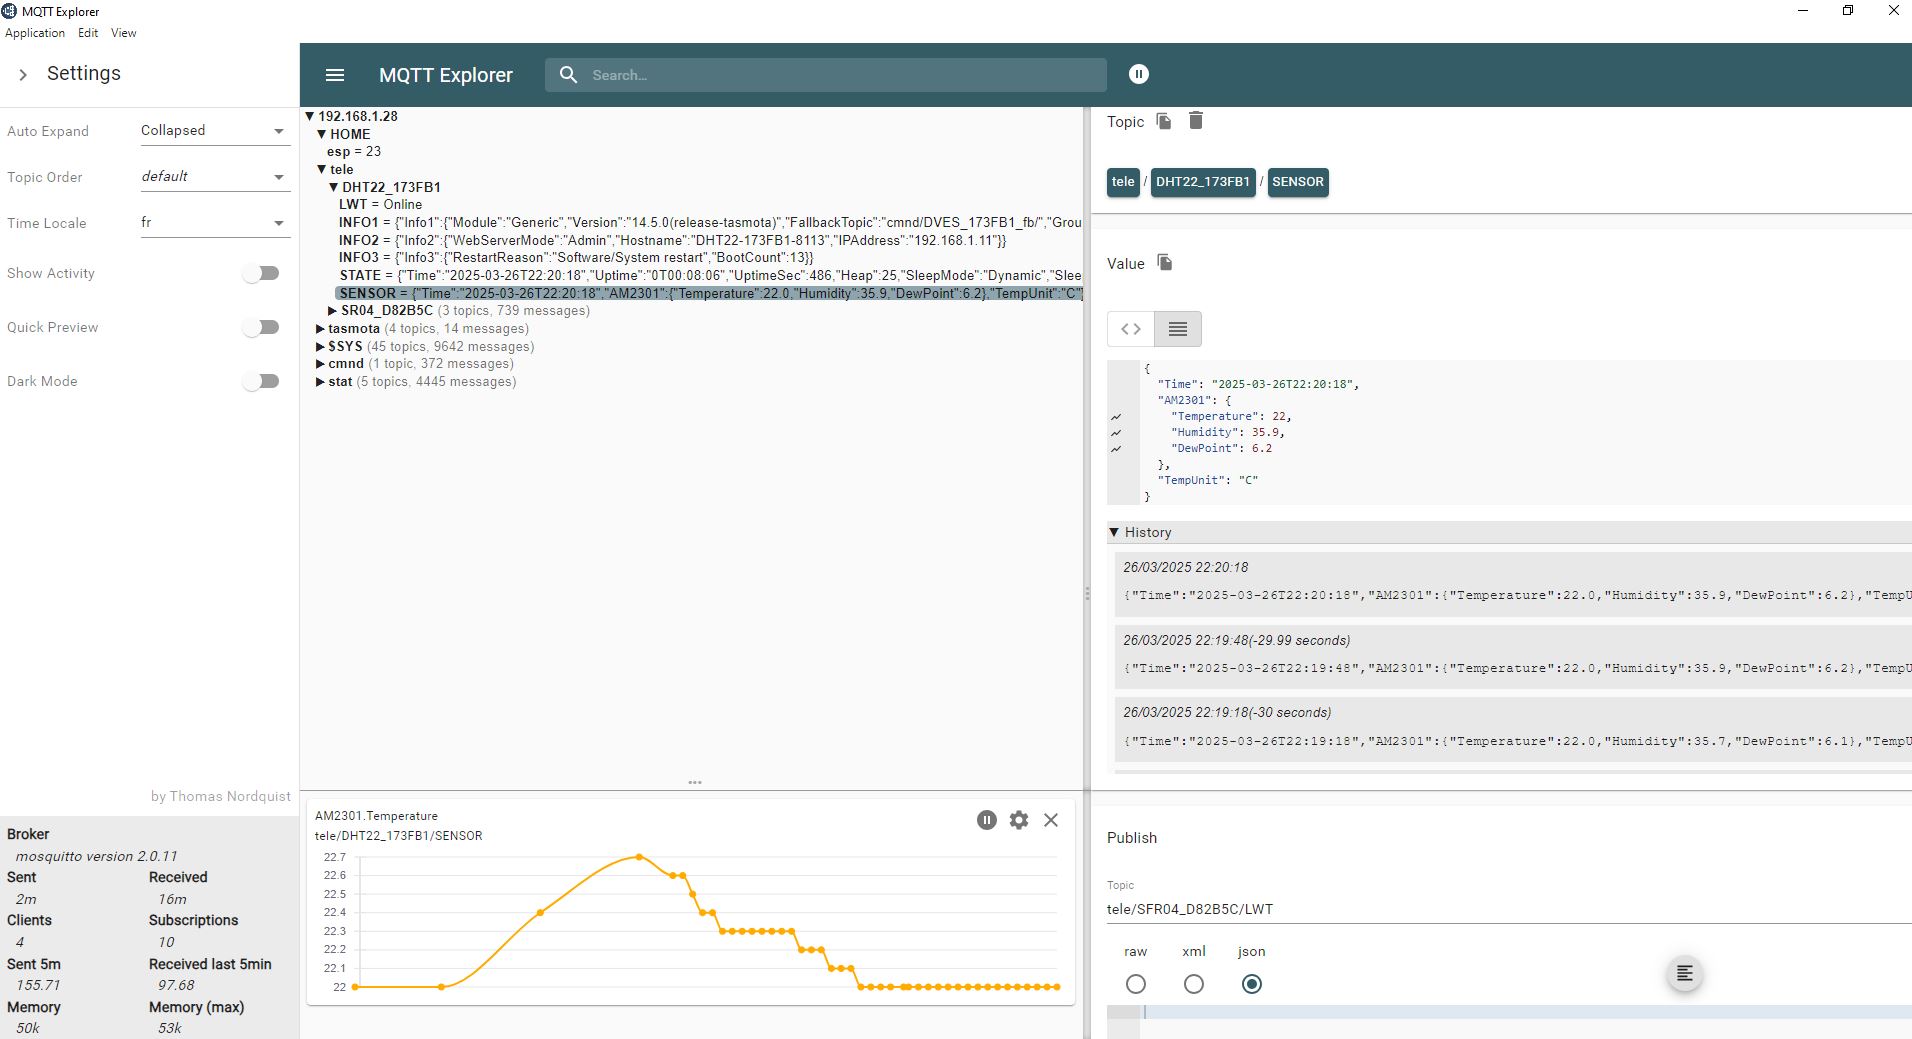Click the publish Topic input field
Viewport: 1912px width, 1039px height.
point(1509,909)
